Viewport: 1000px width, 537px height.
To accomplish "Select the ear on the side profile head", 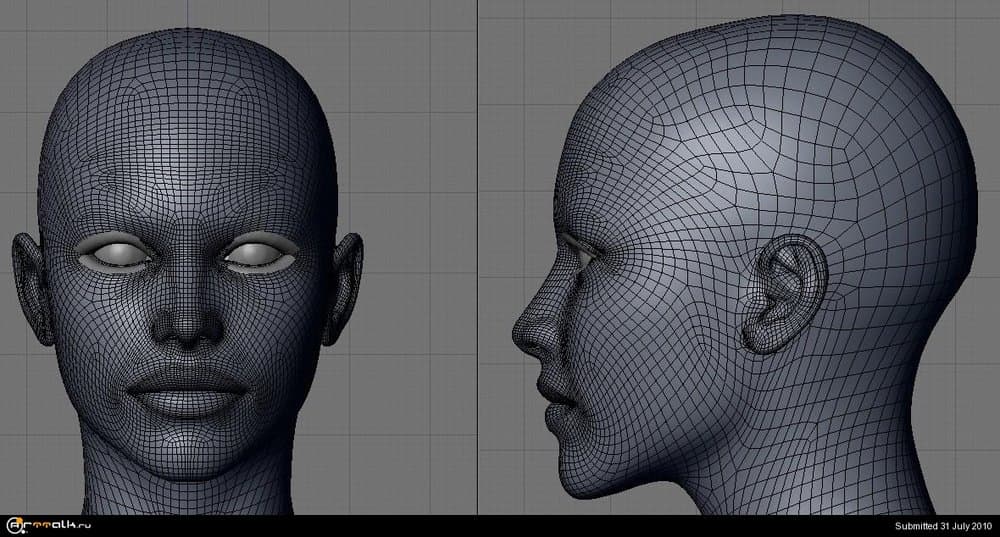I will [x=785, y=293].
